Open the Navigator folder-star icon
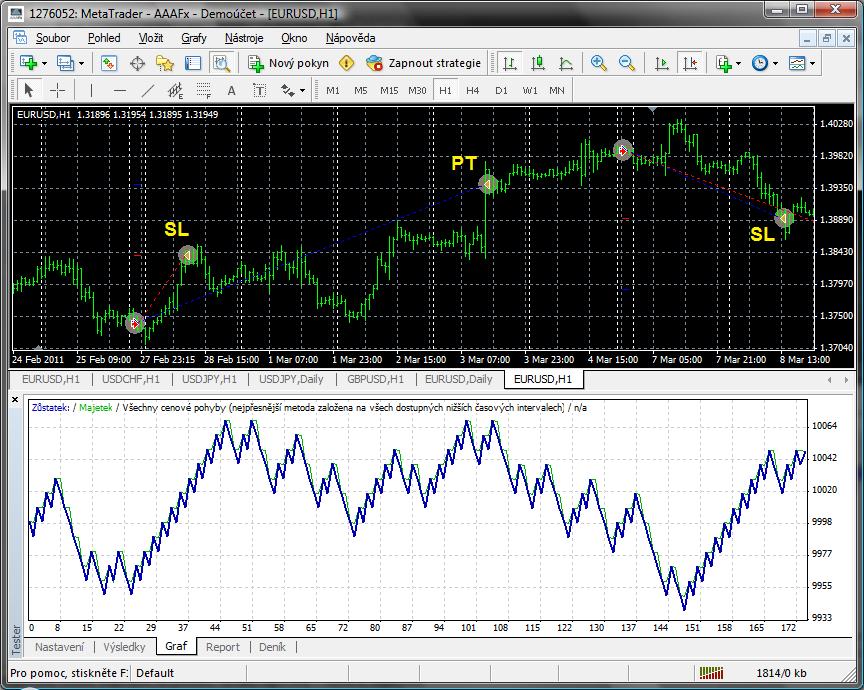The width and height of the screenshot is (864, 690). click(x=165, y=63)
